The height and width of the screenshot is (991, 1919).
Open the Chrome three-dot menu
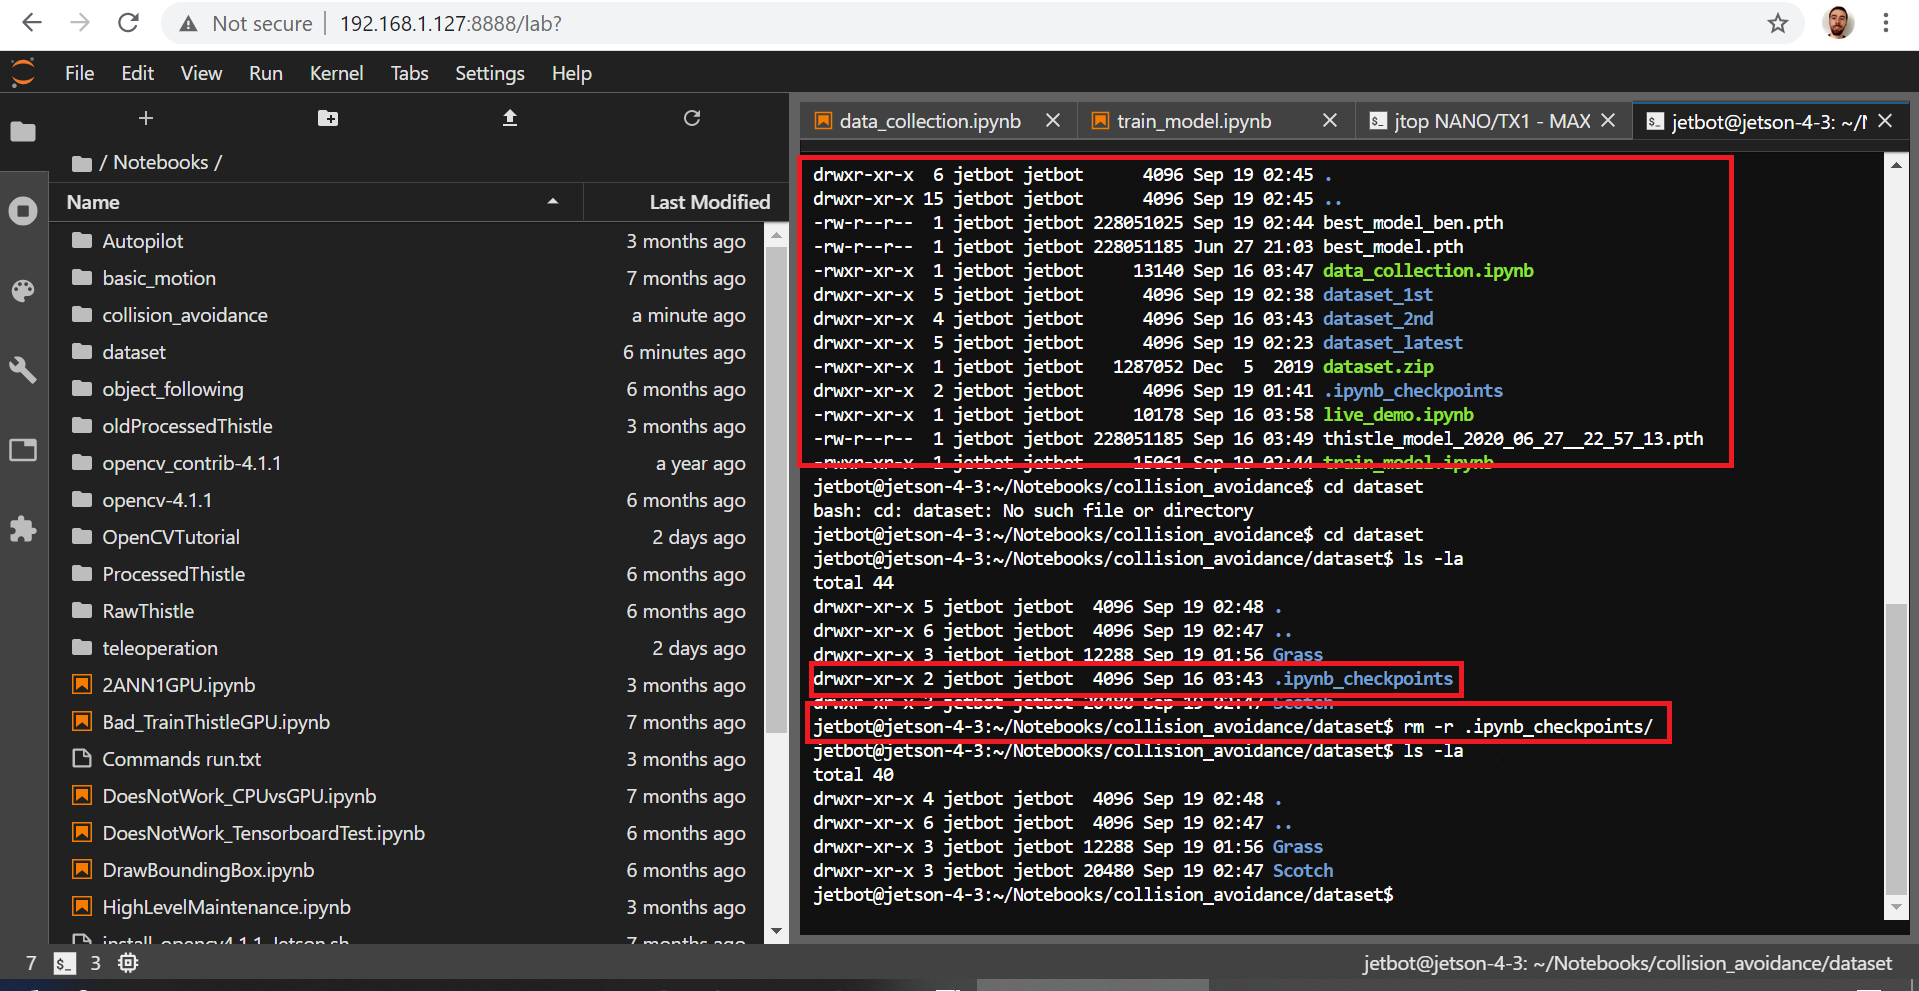tap(1886, 23)
